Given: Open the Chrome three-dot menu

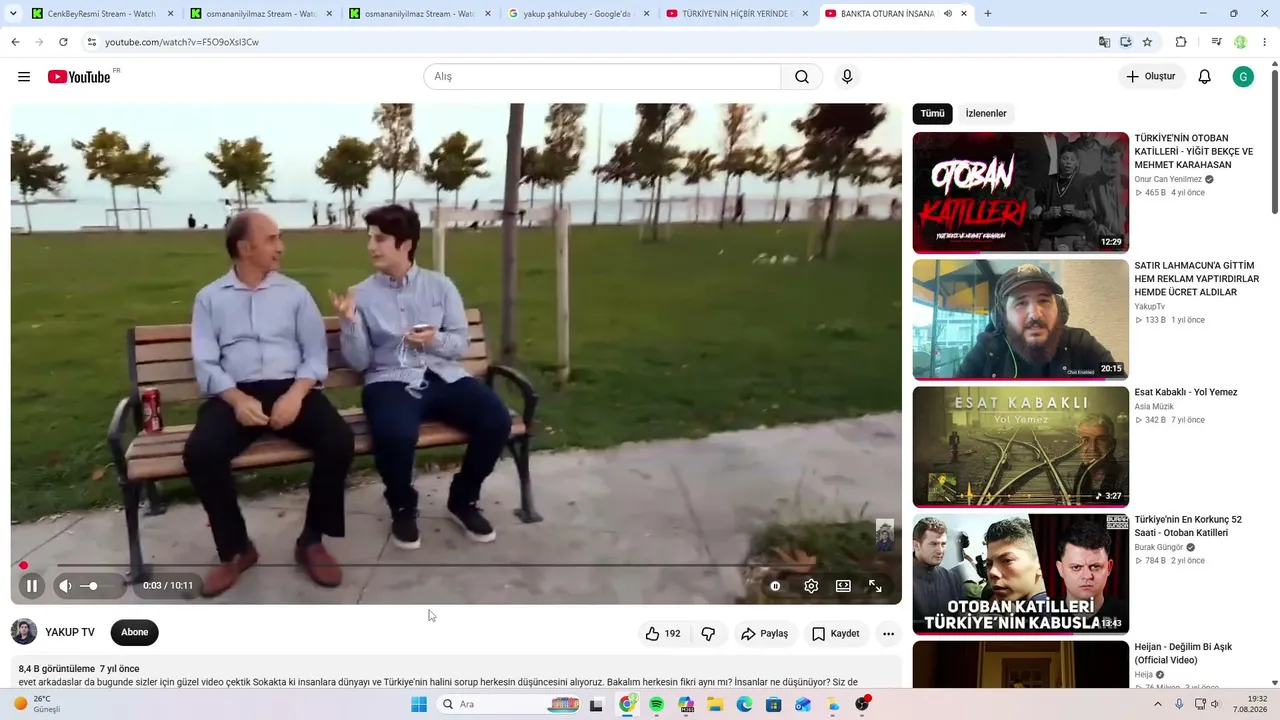Looking at the screenshot, I should (1265, 42).
